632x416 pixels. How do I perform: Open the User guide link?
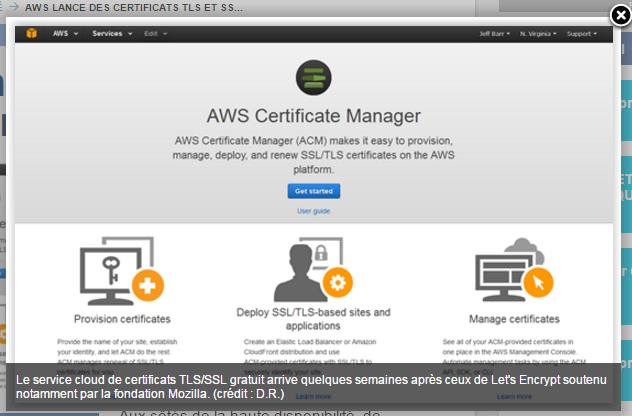[314, 211]
